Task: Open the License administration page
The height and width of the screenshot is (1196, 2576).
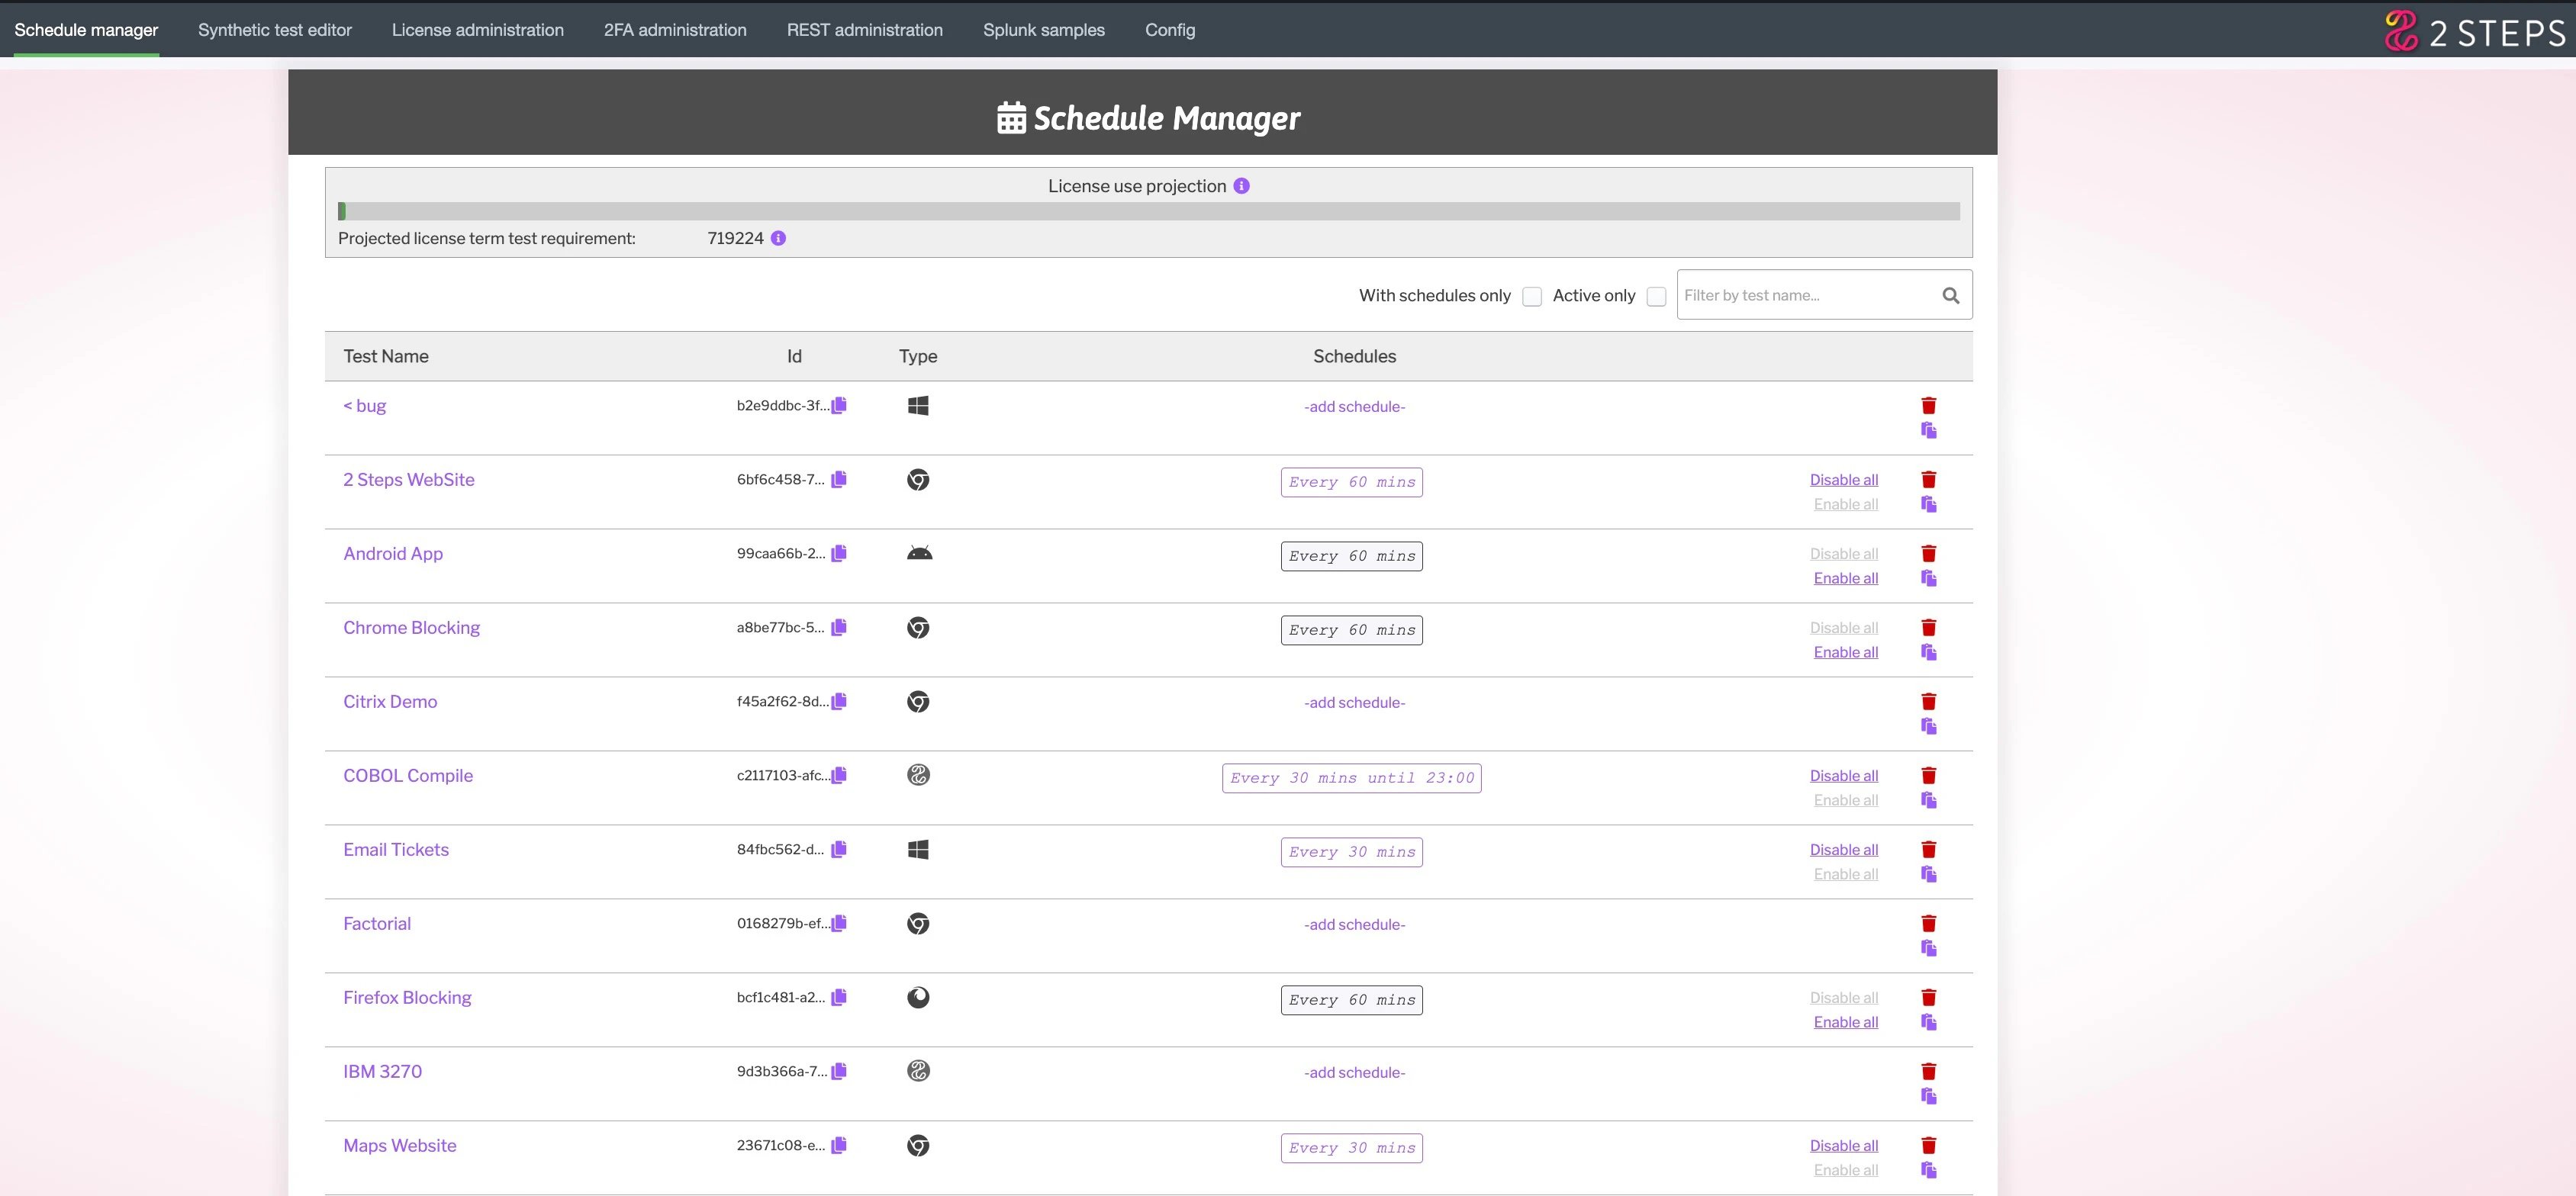Action: [x=478, y=30]
